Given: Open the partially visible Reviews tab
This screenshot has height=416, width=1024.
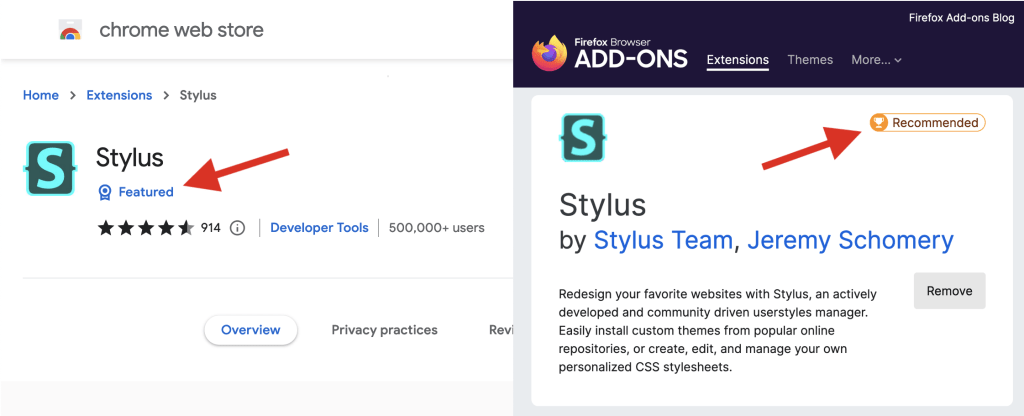Looking at the screenshot, I should 500,330.
